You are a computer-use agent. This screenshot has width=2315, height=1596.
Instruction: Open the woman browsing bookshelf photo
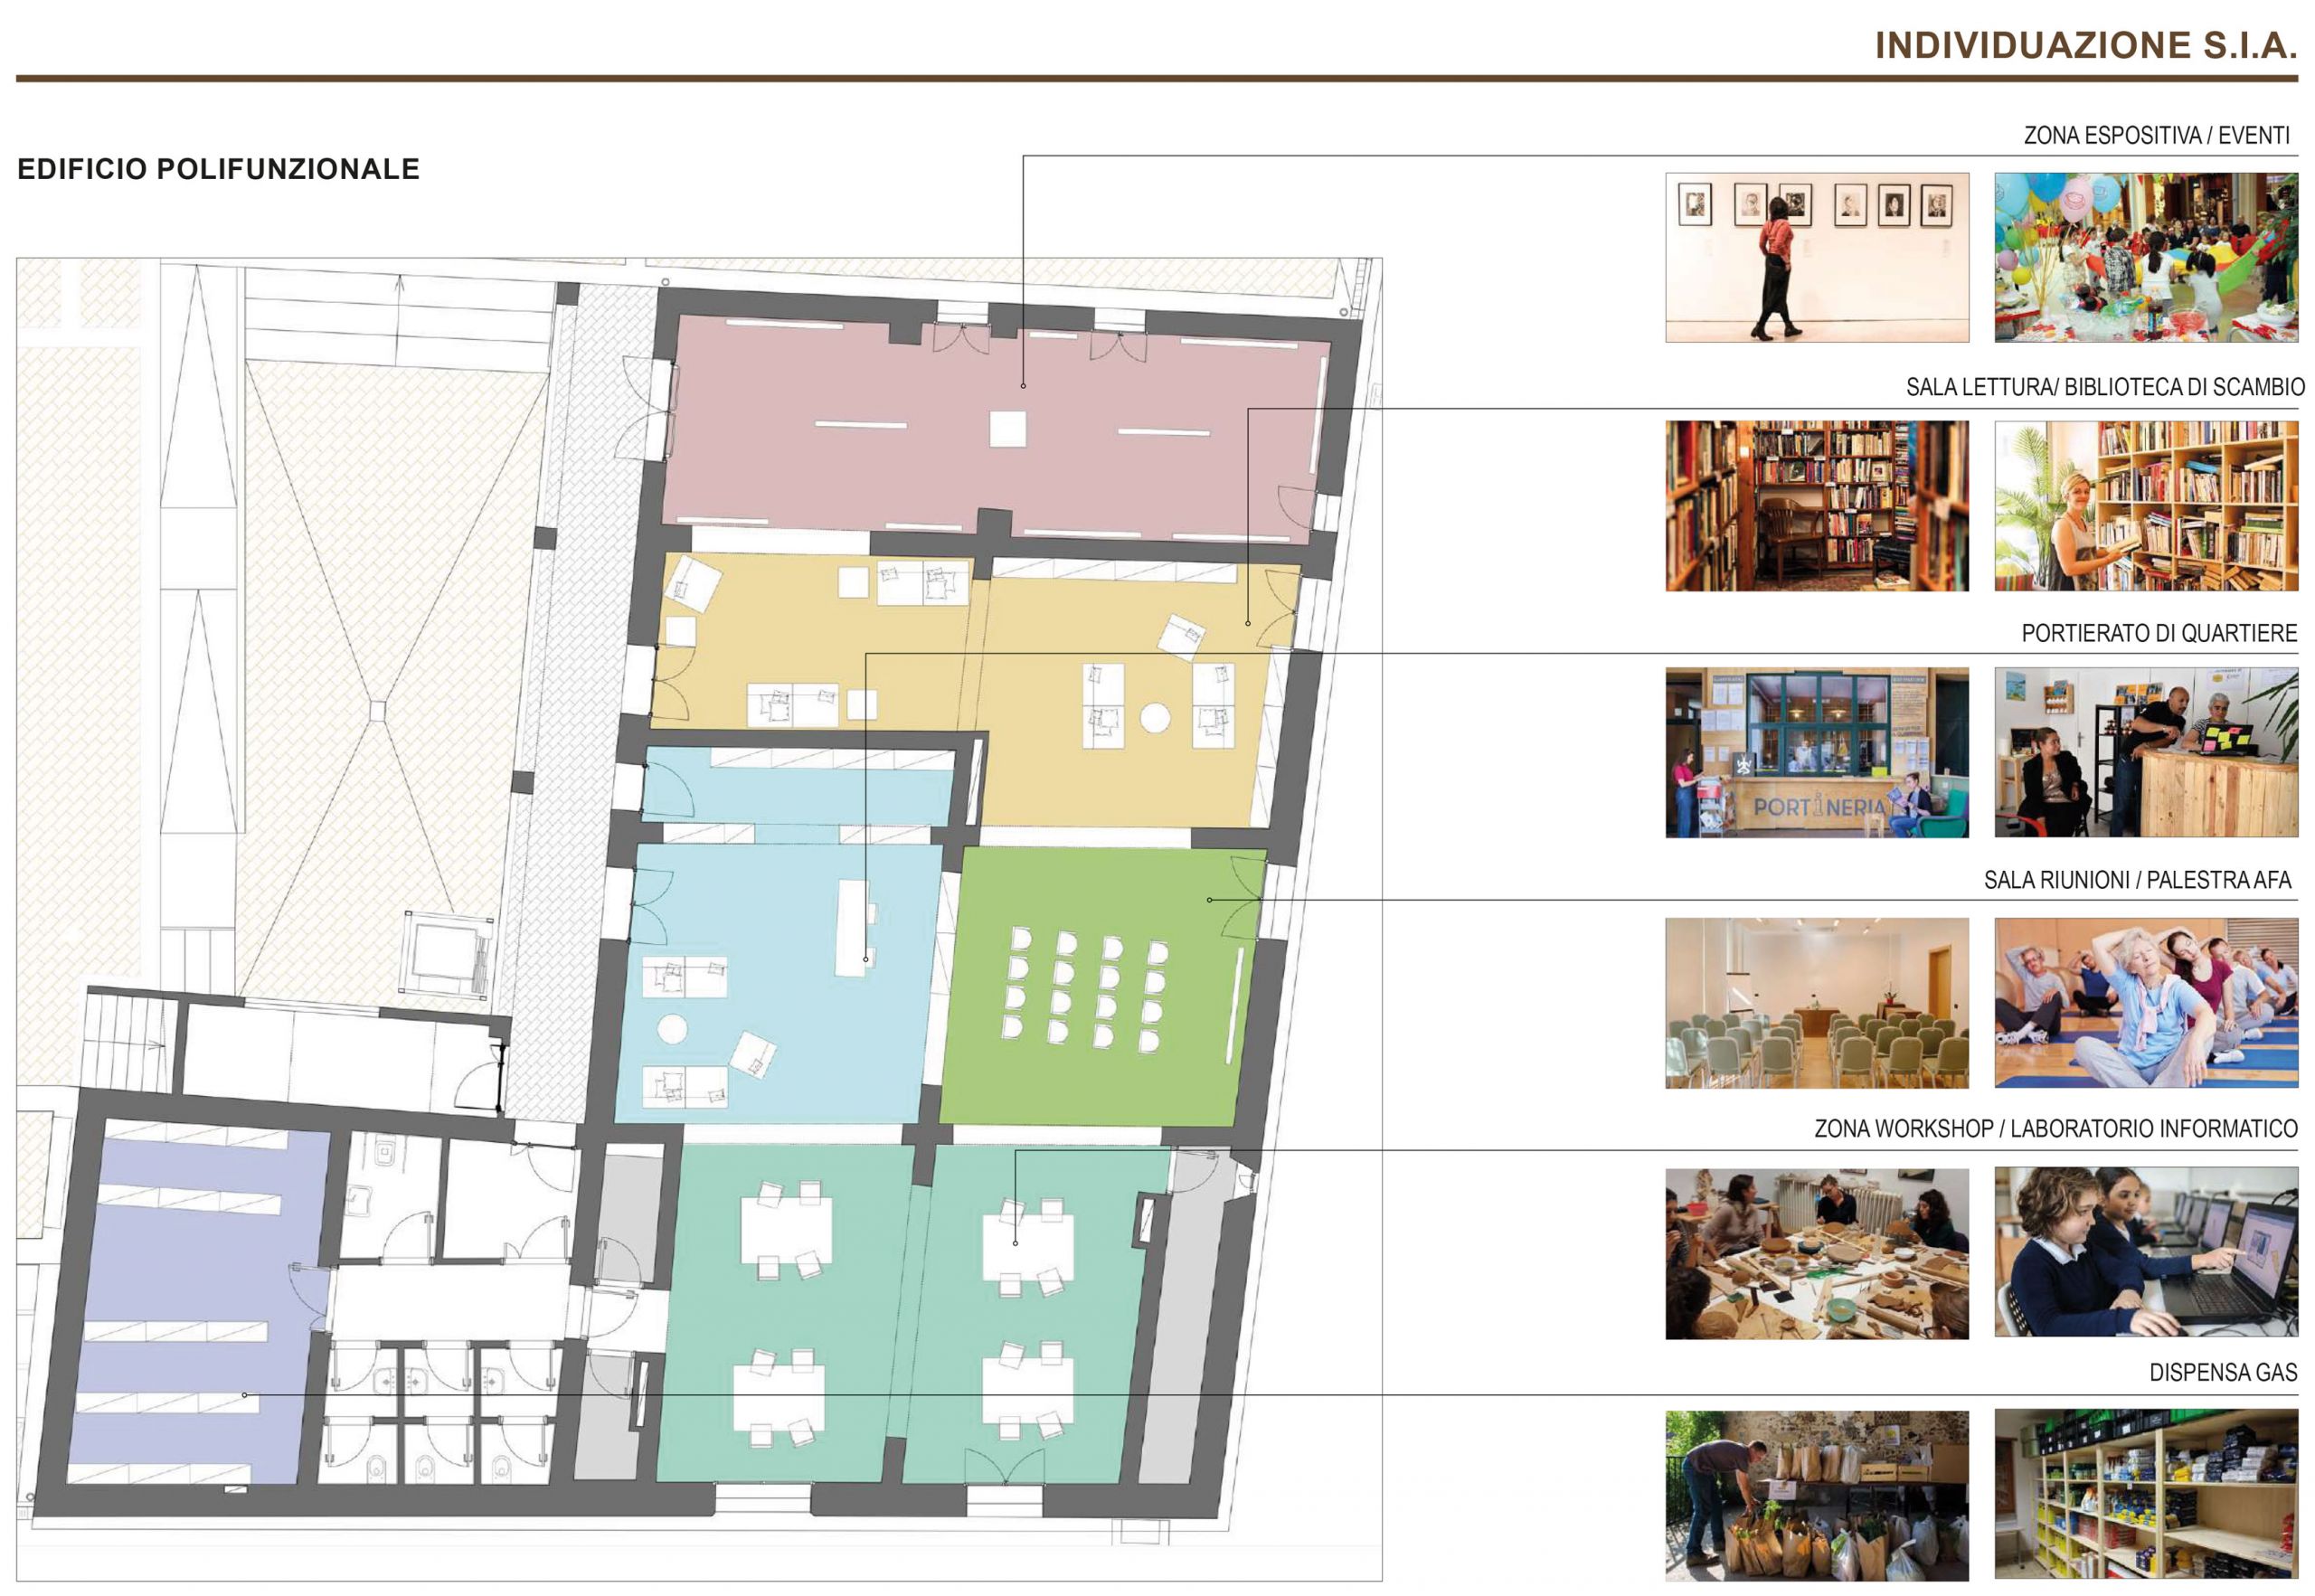[x=2146, y=505]
